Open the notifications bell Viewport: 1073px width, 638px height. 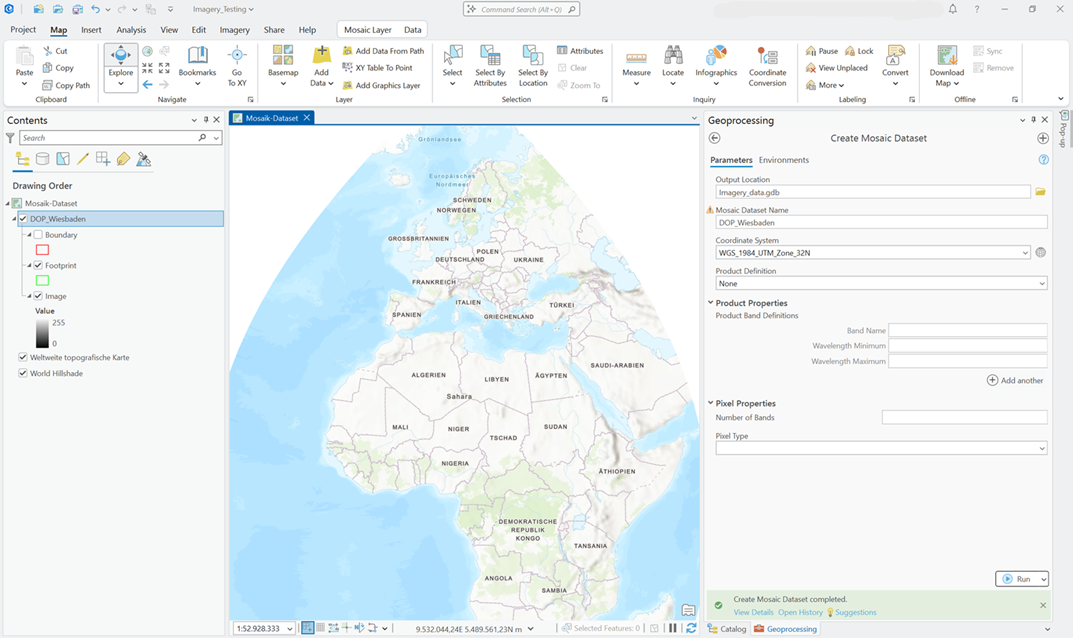tap(953, 10)
